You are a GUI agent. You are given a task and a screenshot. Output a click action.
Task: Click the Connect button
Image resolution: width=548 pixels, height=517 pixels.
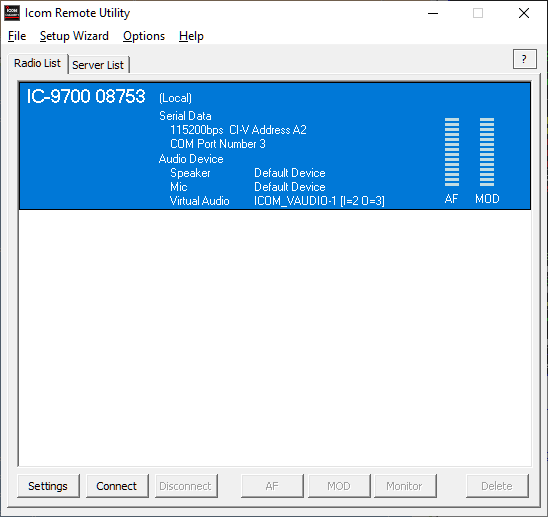[117, 486]
